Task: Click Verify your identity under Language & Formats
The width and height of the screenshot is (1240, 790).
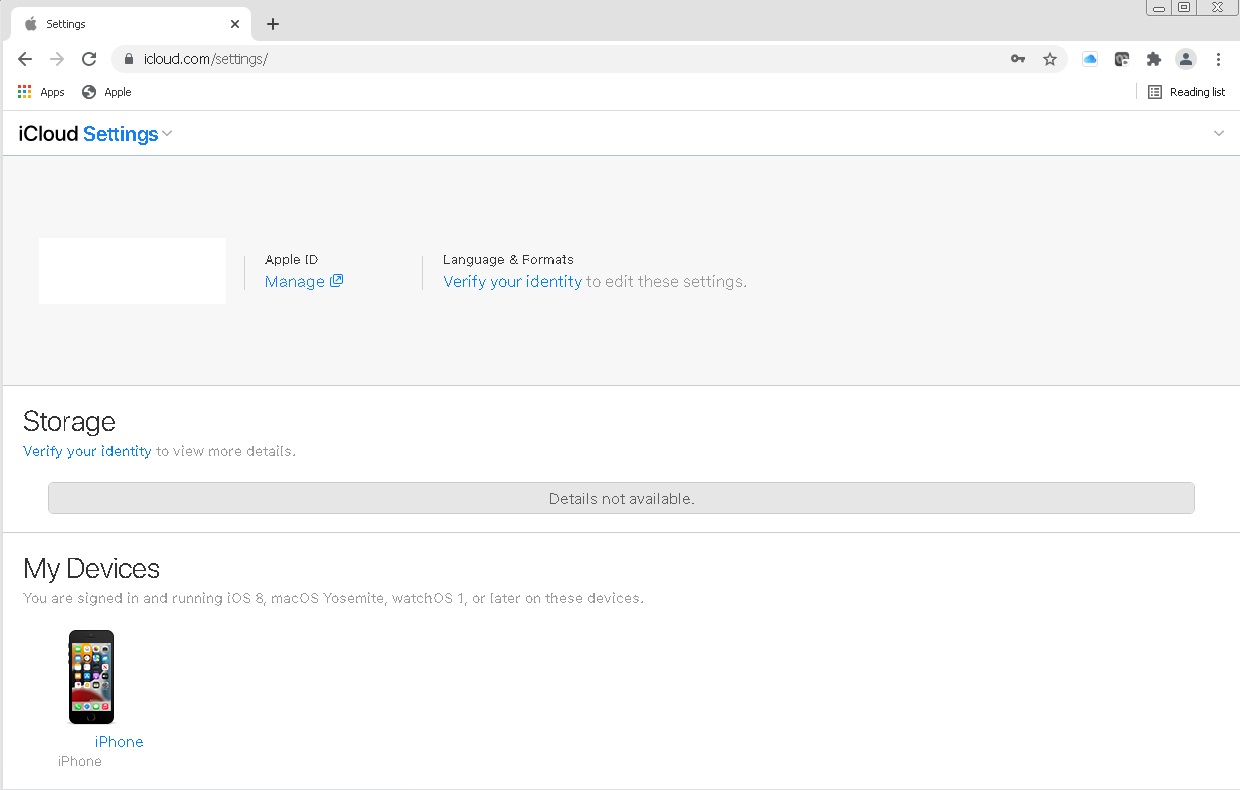Action: pyautogui.click(x=512, y=282)
